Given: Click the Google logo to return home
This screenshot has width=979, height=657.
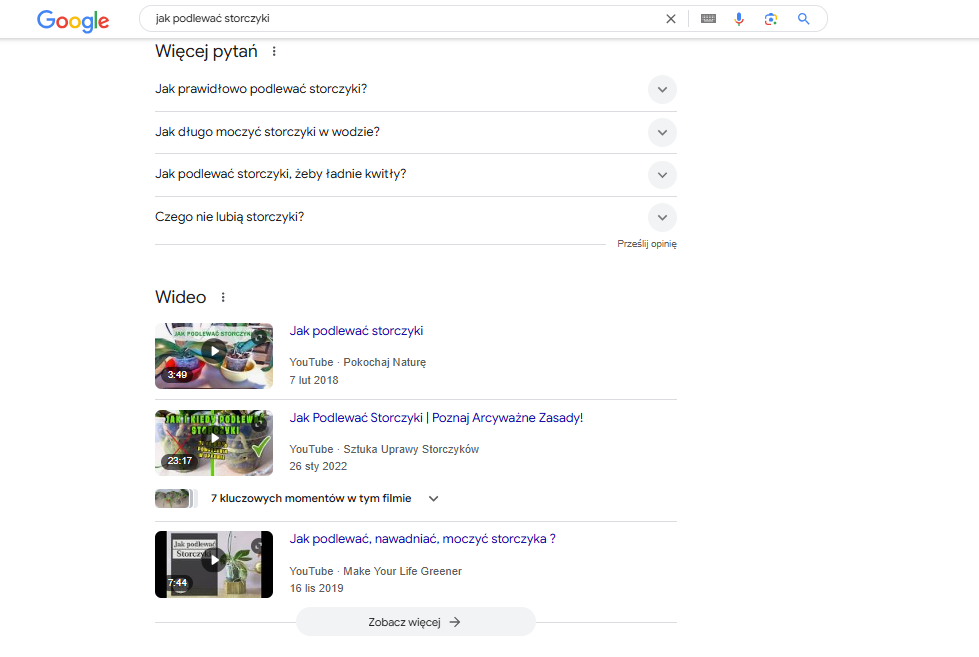Looking at the screenshot, I should (72, 20).
